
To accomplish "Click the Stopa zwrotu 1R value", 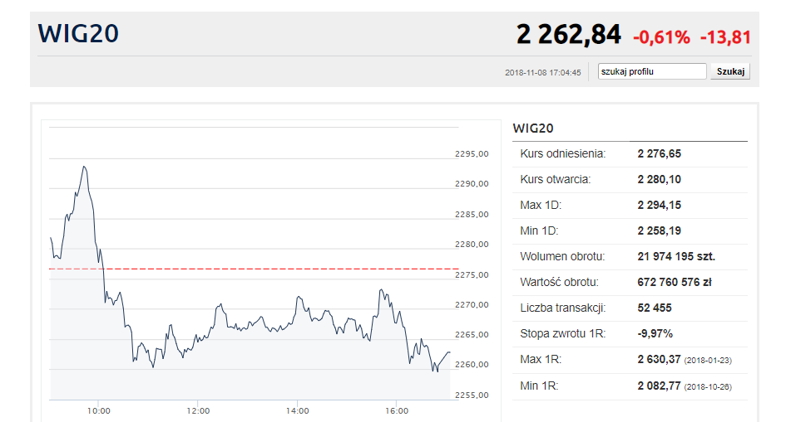I will pyautogui.click(x=654, y=333).
